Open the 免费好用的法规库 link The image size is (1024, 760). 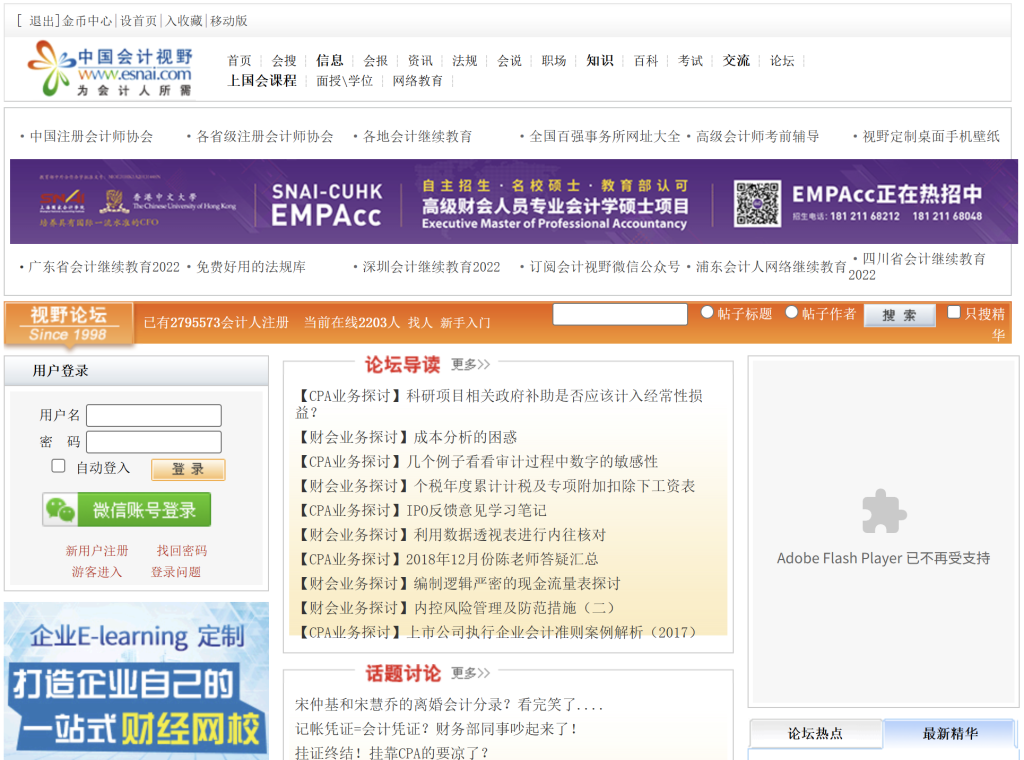[x=251, y=267]
